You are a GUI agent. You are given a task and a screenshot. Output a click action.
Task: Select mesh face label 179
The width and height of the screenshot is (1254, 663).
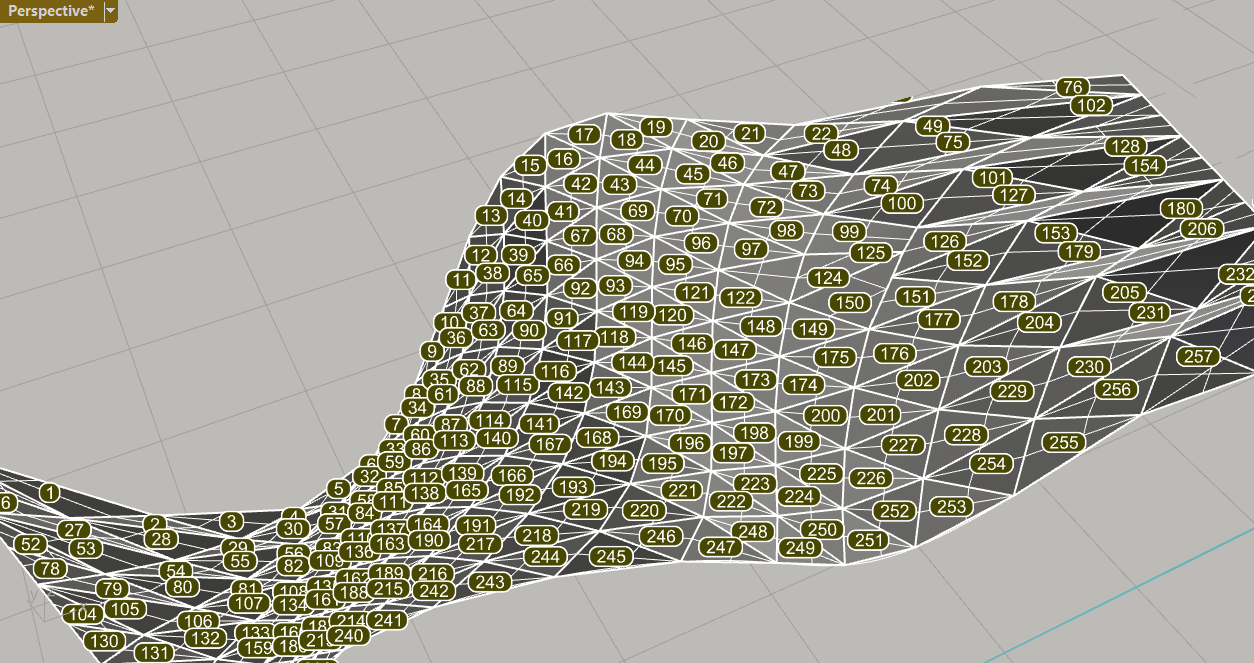tap(1079, 251)
